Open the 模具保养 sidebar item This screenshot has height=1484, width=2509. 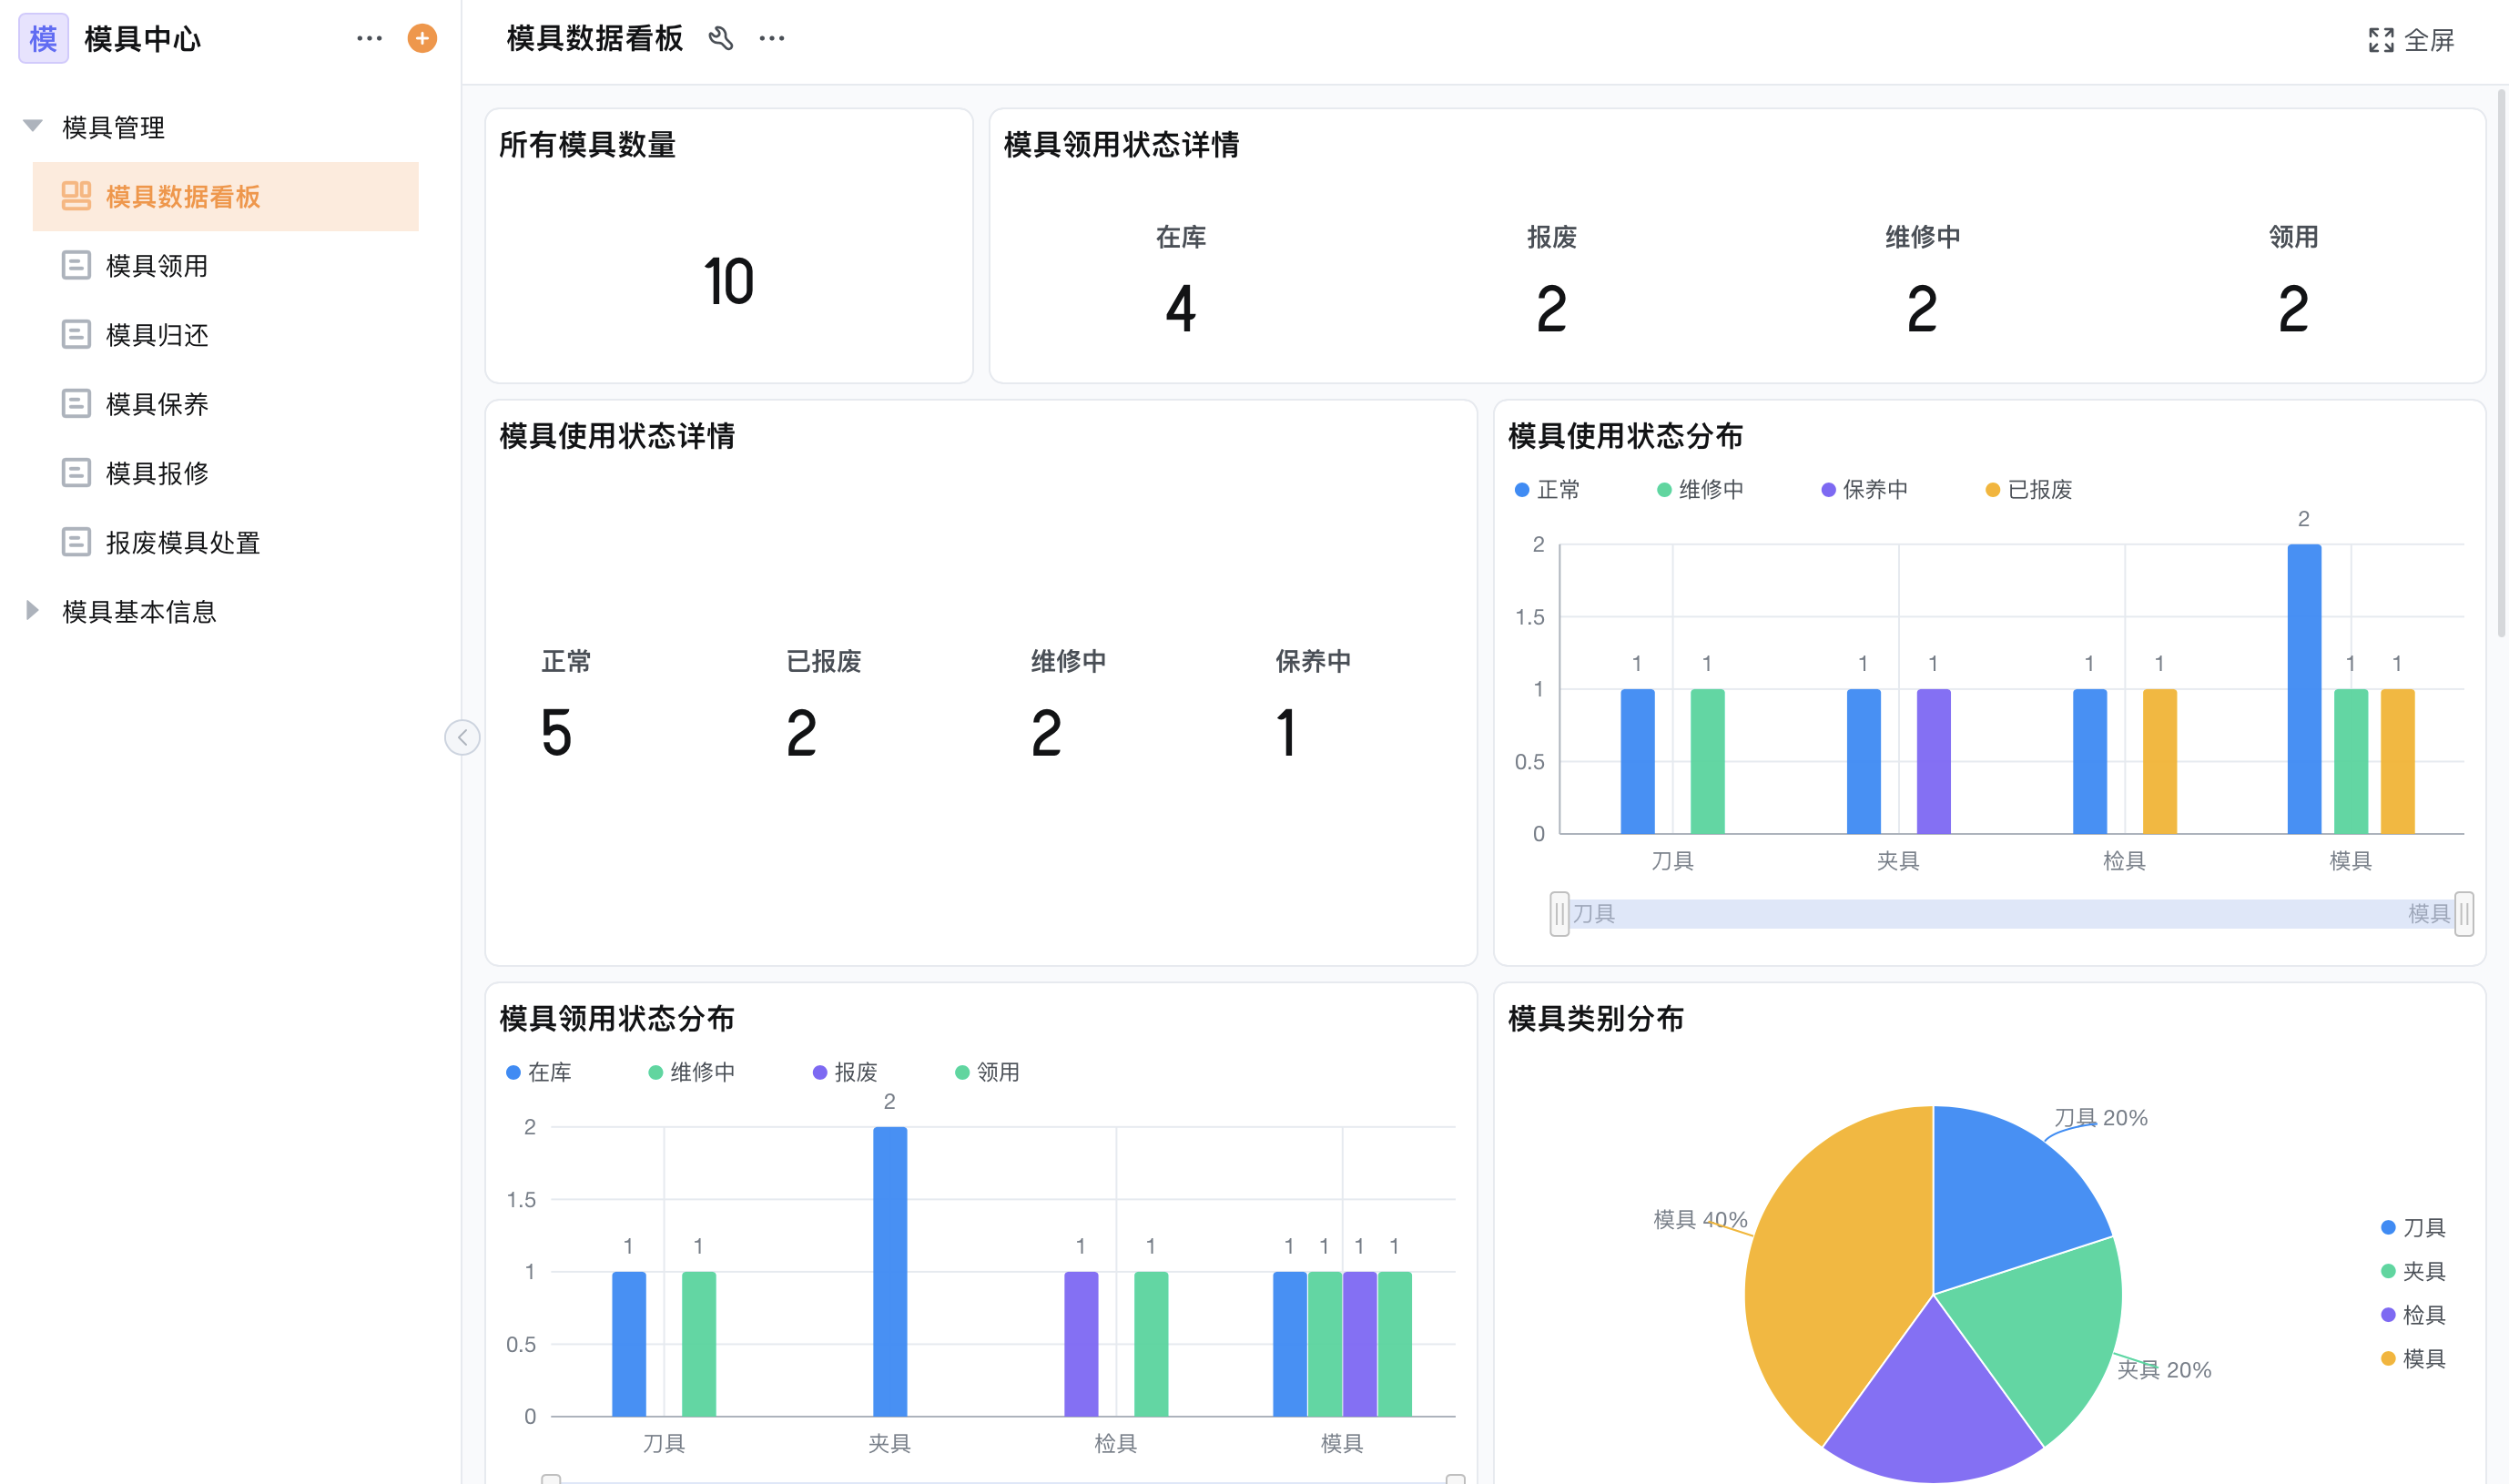click(226, 403)
